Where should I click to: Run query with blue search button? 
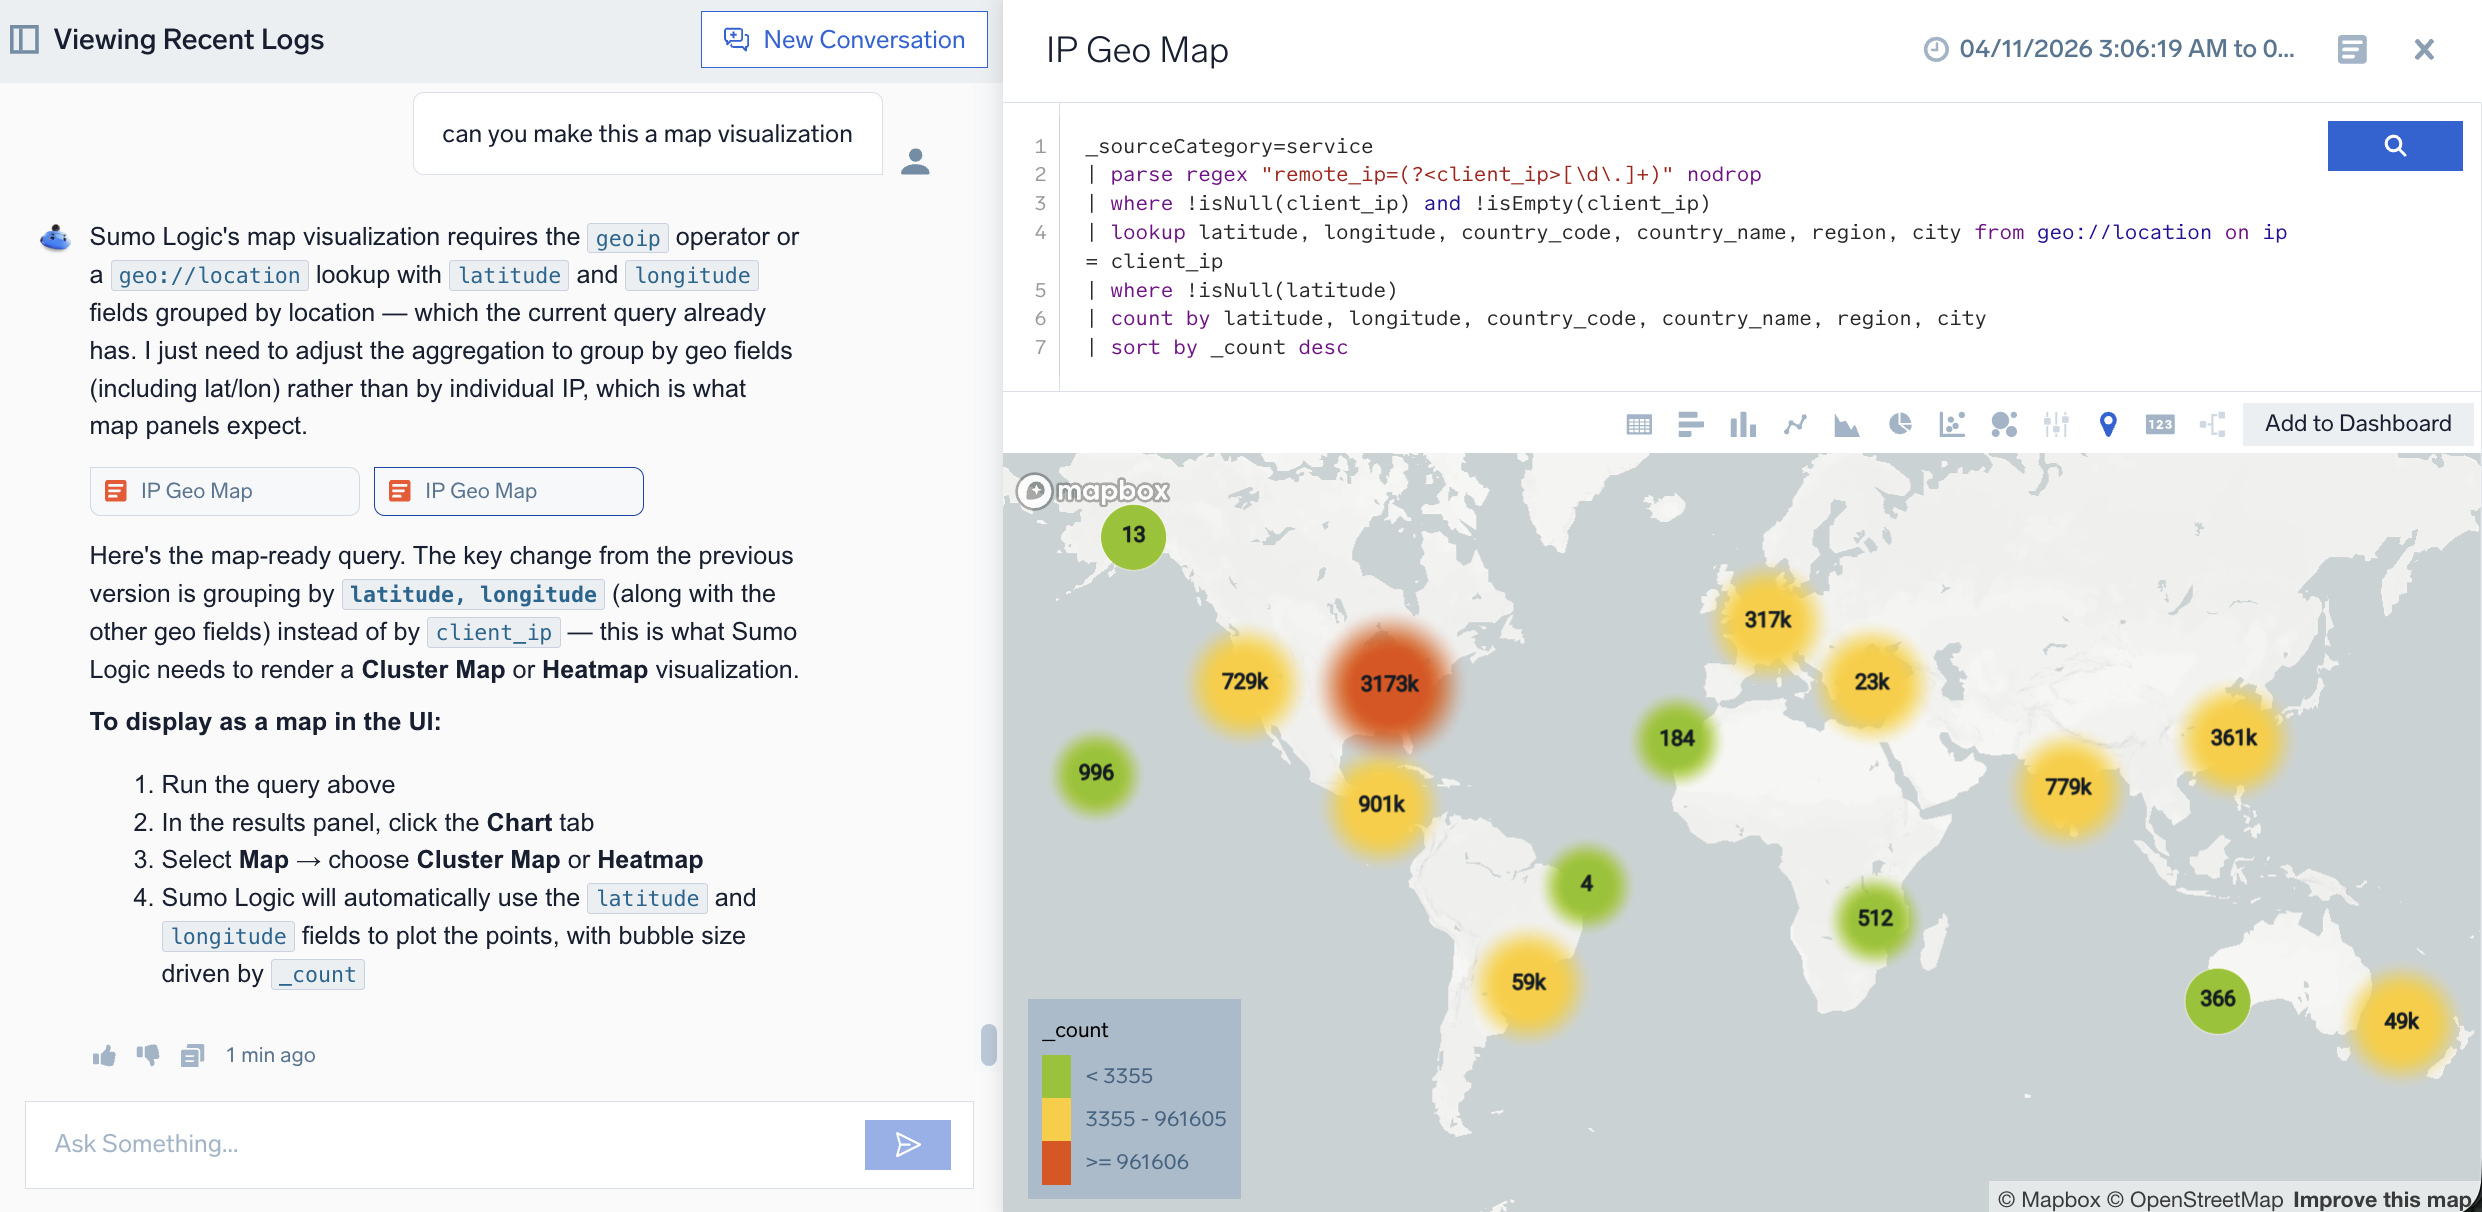(x=2395, y=146)
